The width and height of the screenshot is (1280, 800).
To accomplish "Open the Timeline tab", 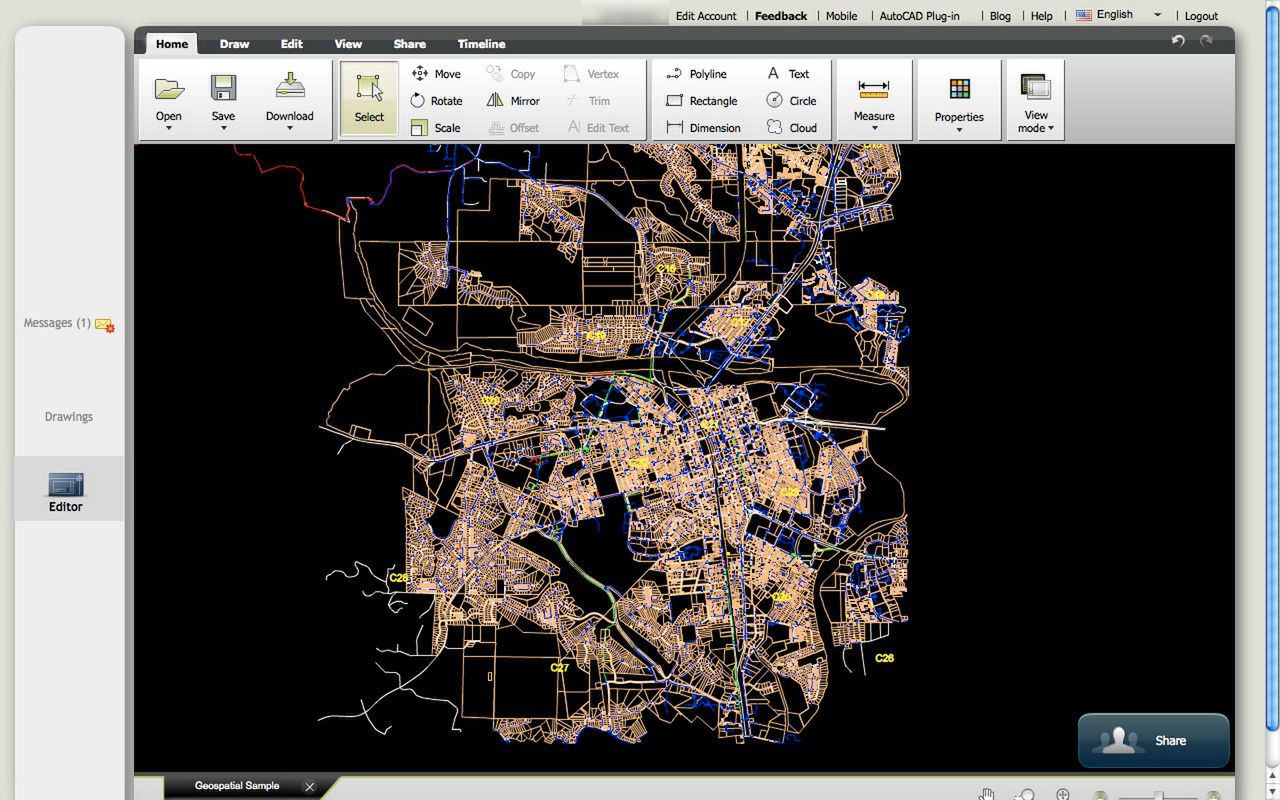I will click(x=481, y=43).
